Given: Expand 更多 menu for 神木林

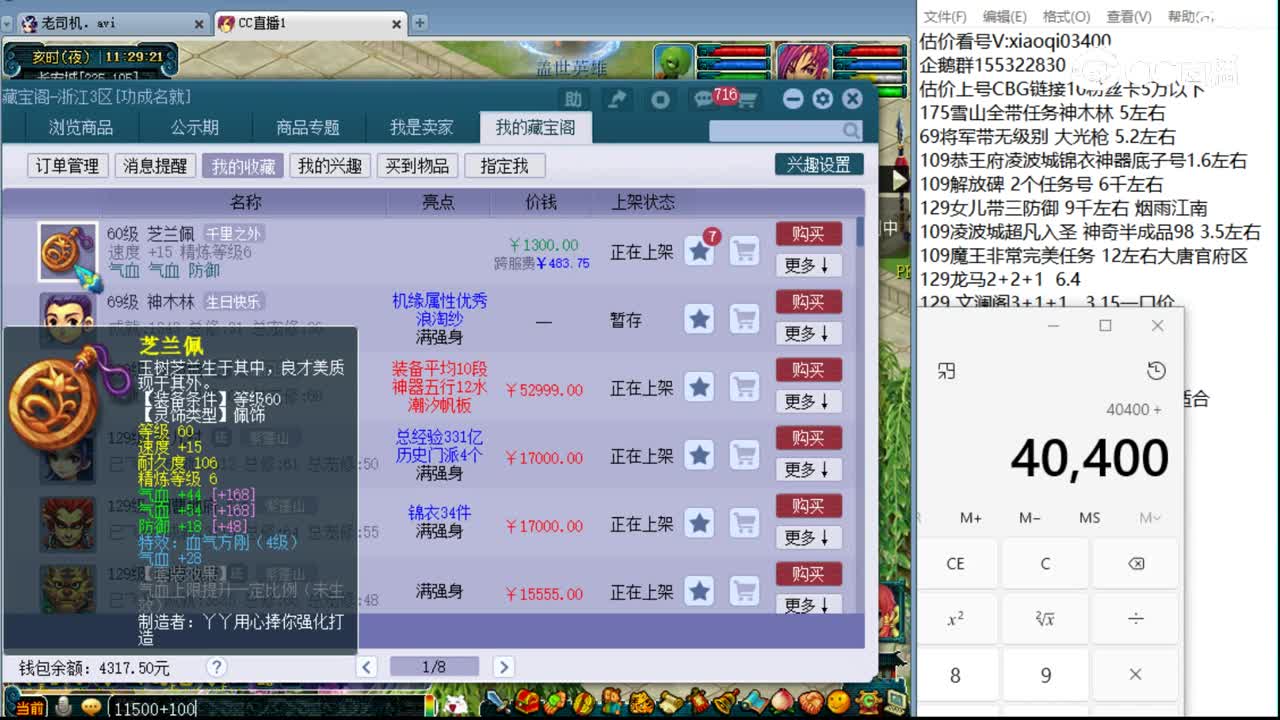Looking at the screenshot, I should click(808, 333).
